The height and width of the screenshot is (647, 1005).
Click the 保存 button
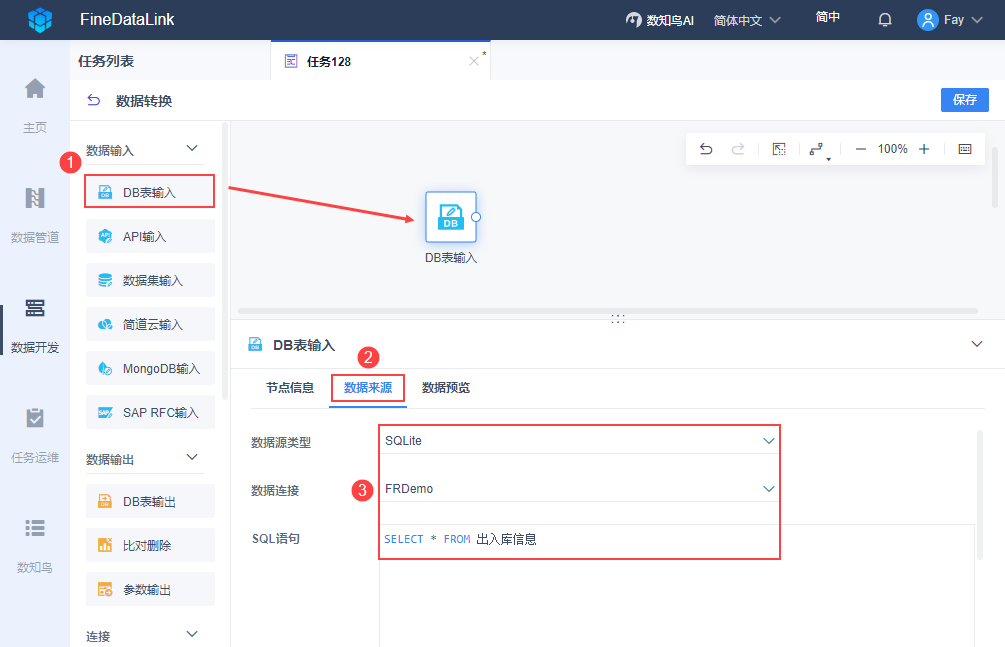(x=963, y=99)
